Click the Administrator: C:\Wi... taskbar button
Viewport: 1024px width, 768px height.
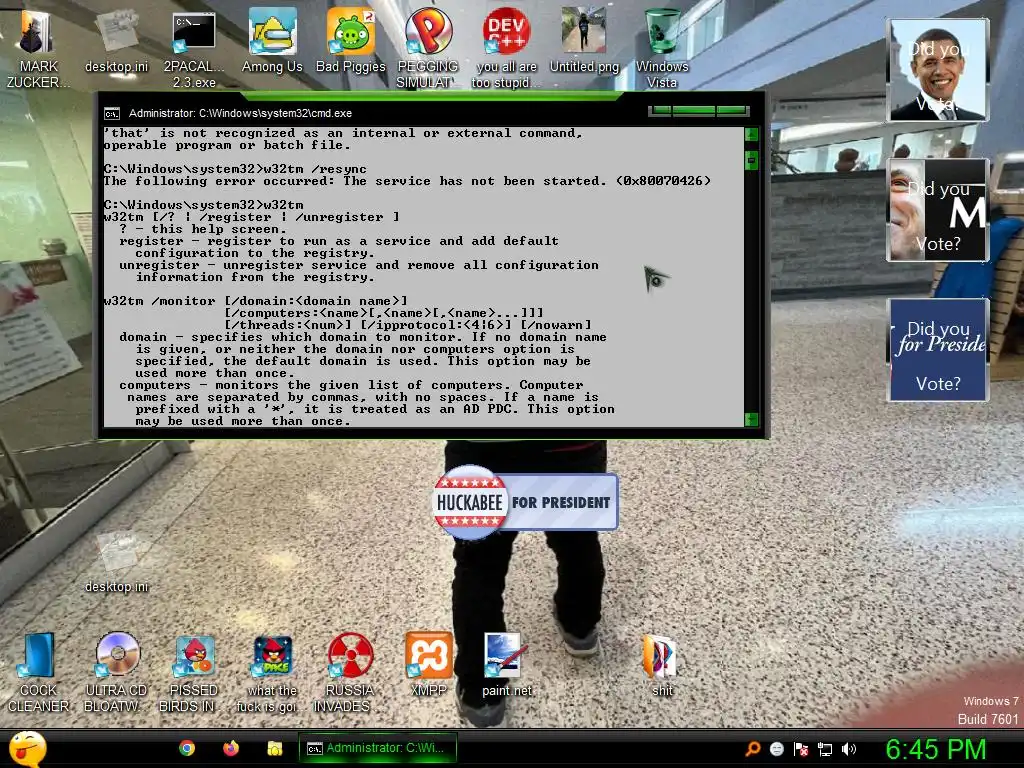pos(377,748)
